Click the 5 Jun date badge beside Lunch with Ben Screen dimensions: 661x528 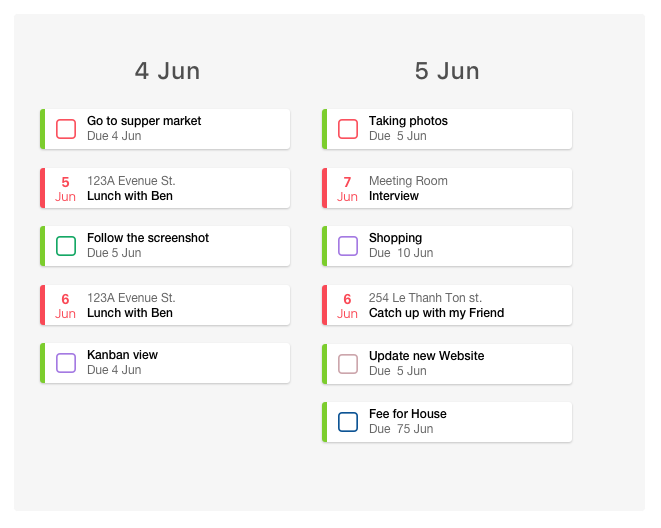click(x=65, y=189)
